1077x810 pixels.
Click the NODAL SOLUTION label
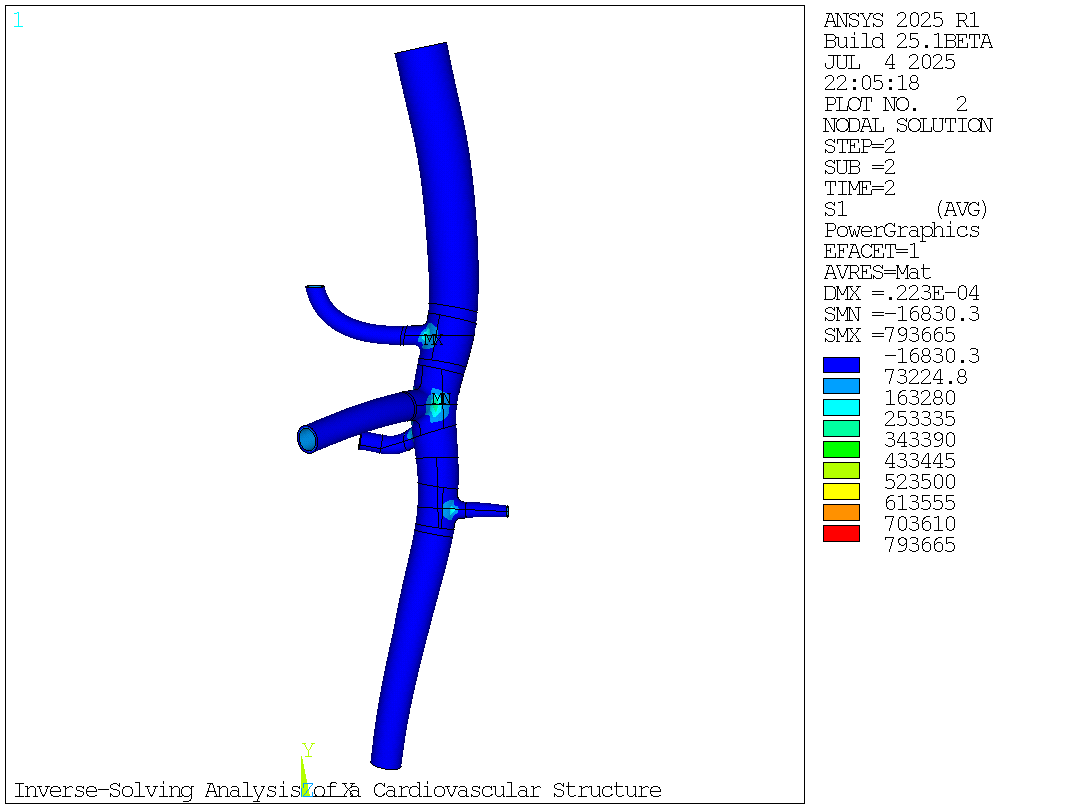pyautogui.click(x=907, y=125)
